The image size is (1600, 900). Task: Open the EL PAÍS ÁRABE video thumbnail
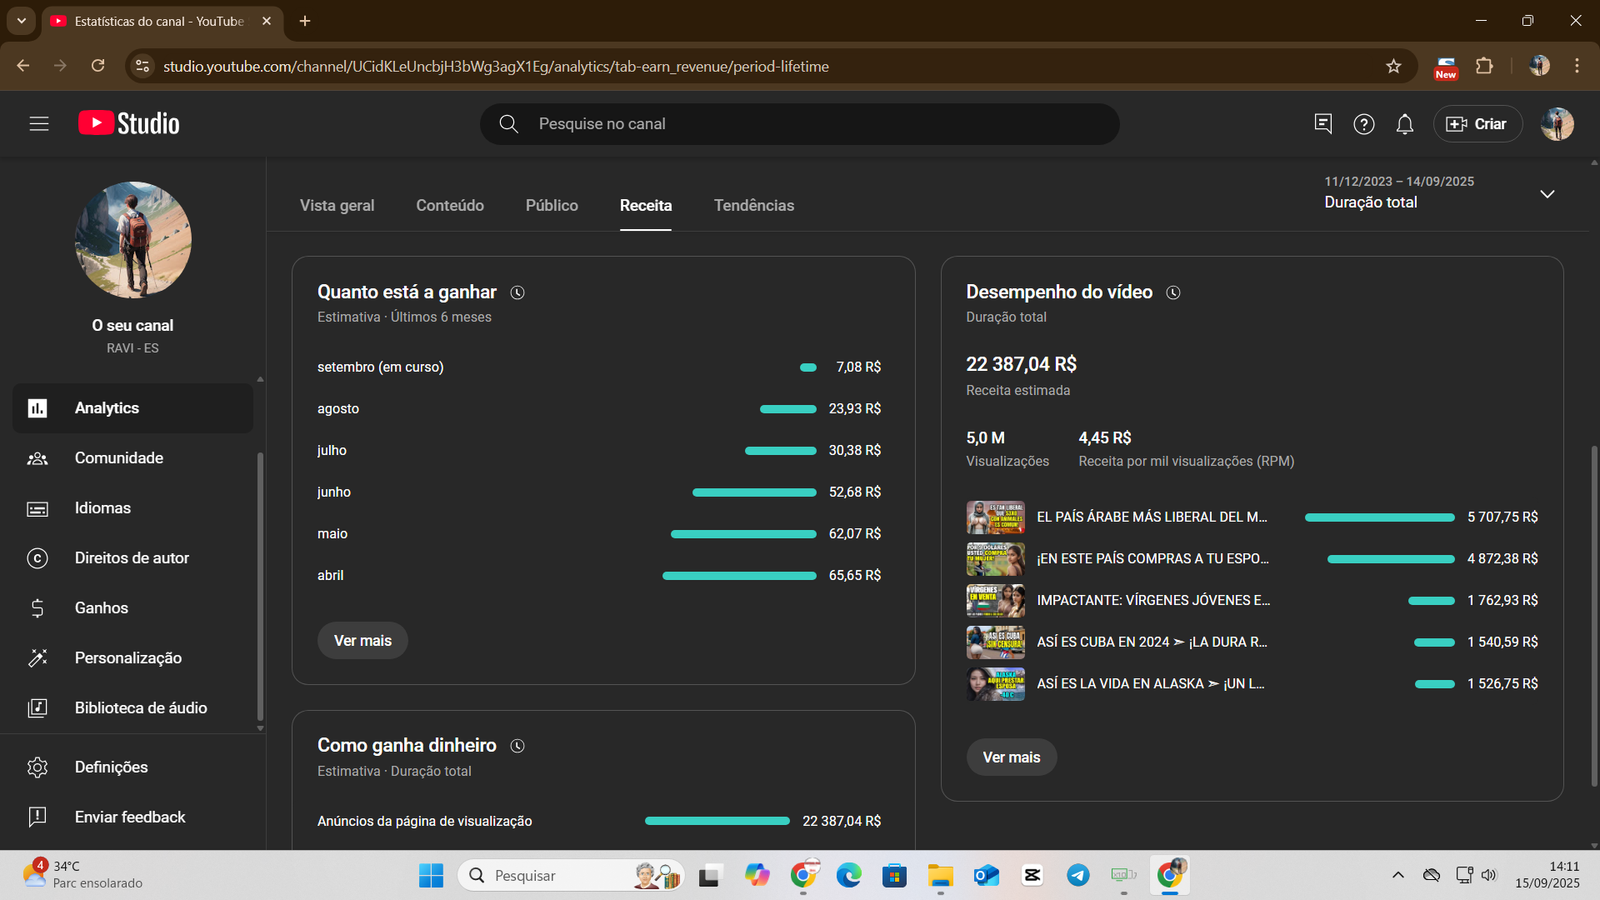point(995,517)
